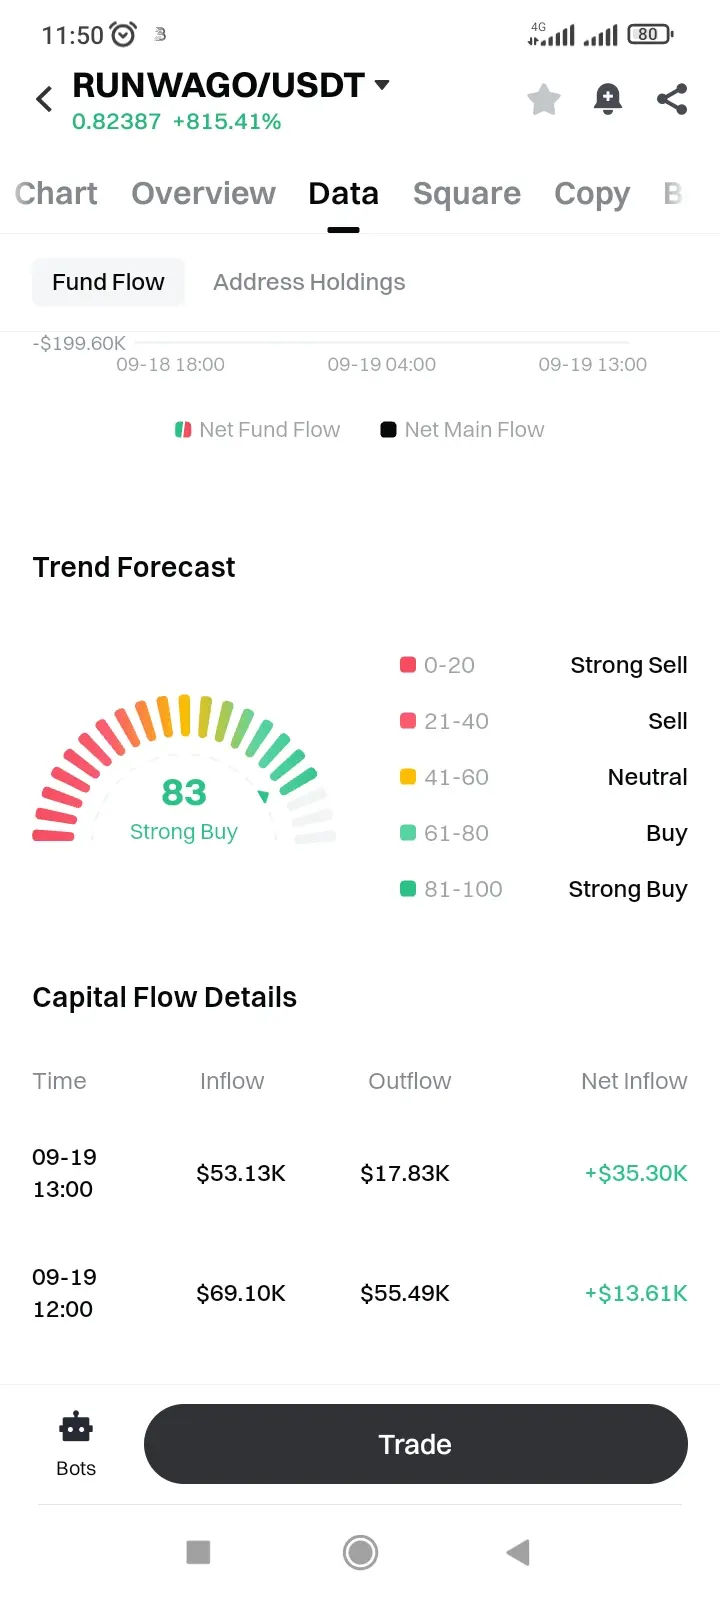Open the Copy tab
This screenshot has height=1600, width=720.
point(592,193)
